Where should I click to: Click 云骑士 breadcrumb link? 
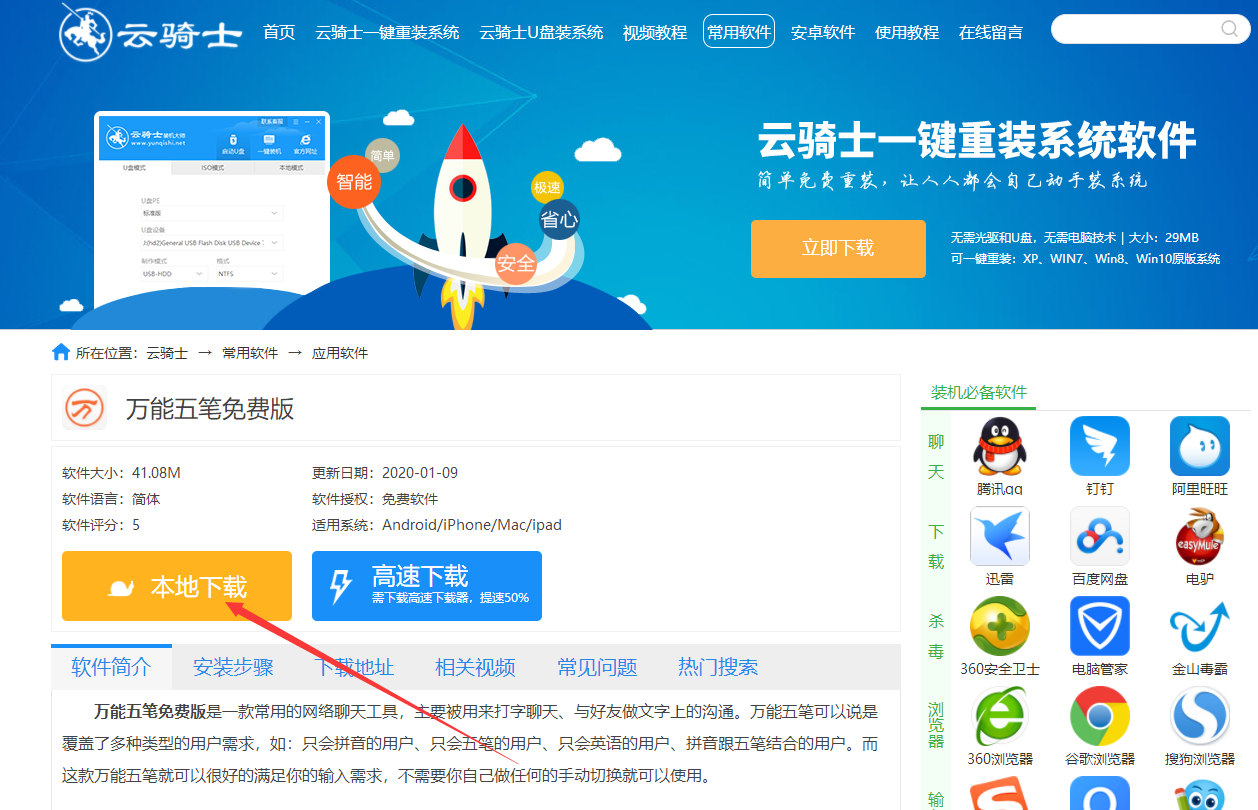167,353
